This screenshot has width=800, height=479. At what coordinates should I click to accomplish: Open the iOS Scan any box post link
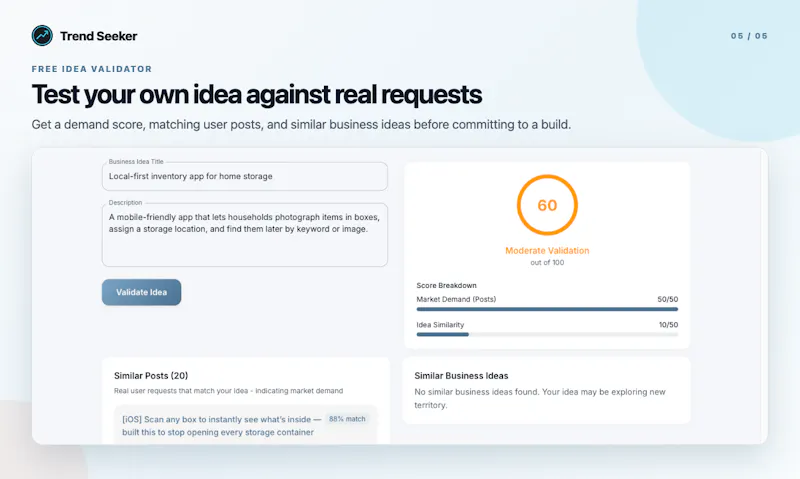point(221,425)
